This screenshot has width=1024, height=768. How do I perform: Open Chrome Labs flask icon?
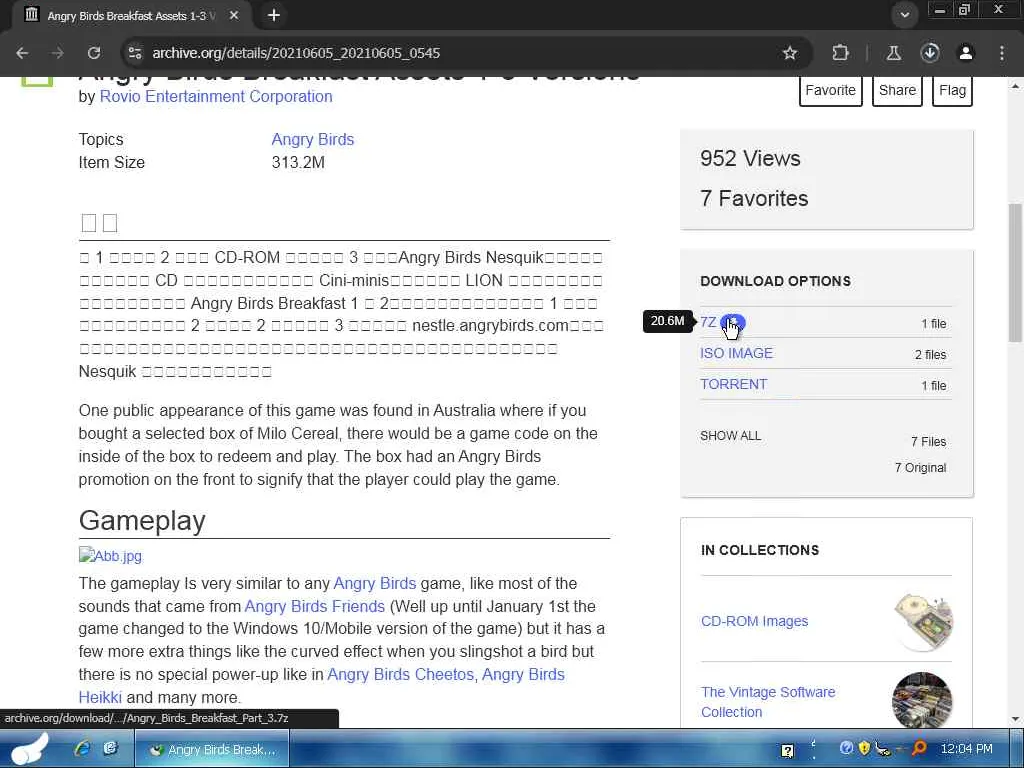(893, 53)
